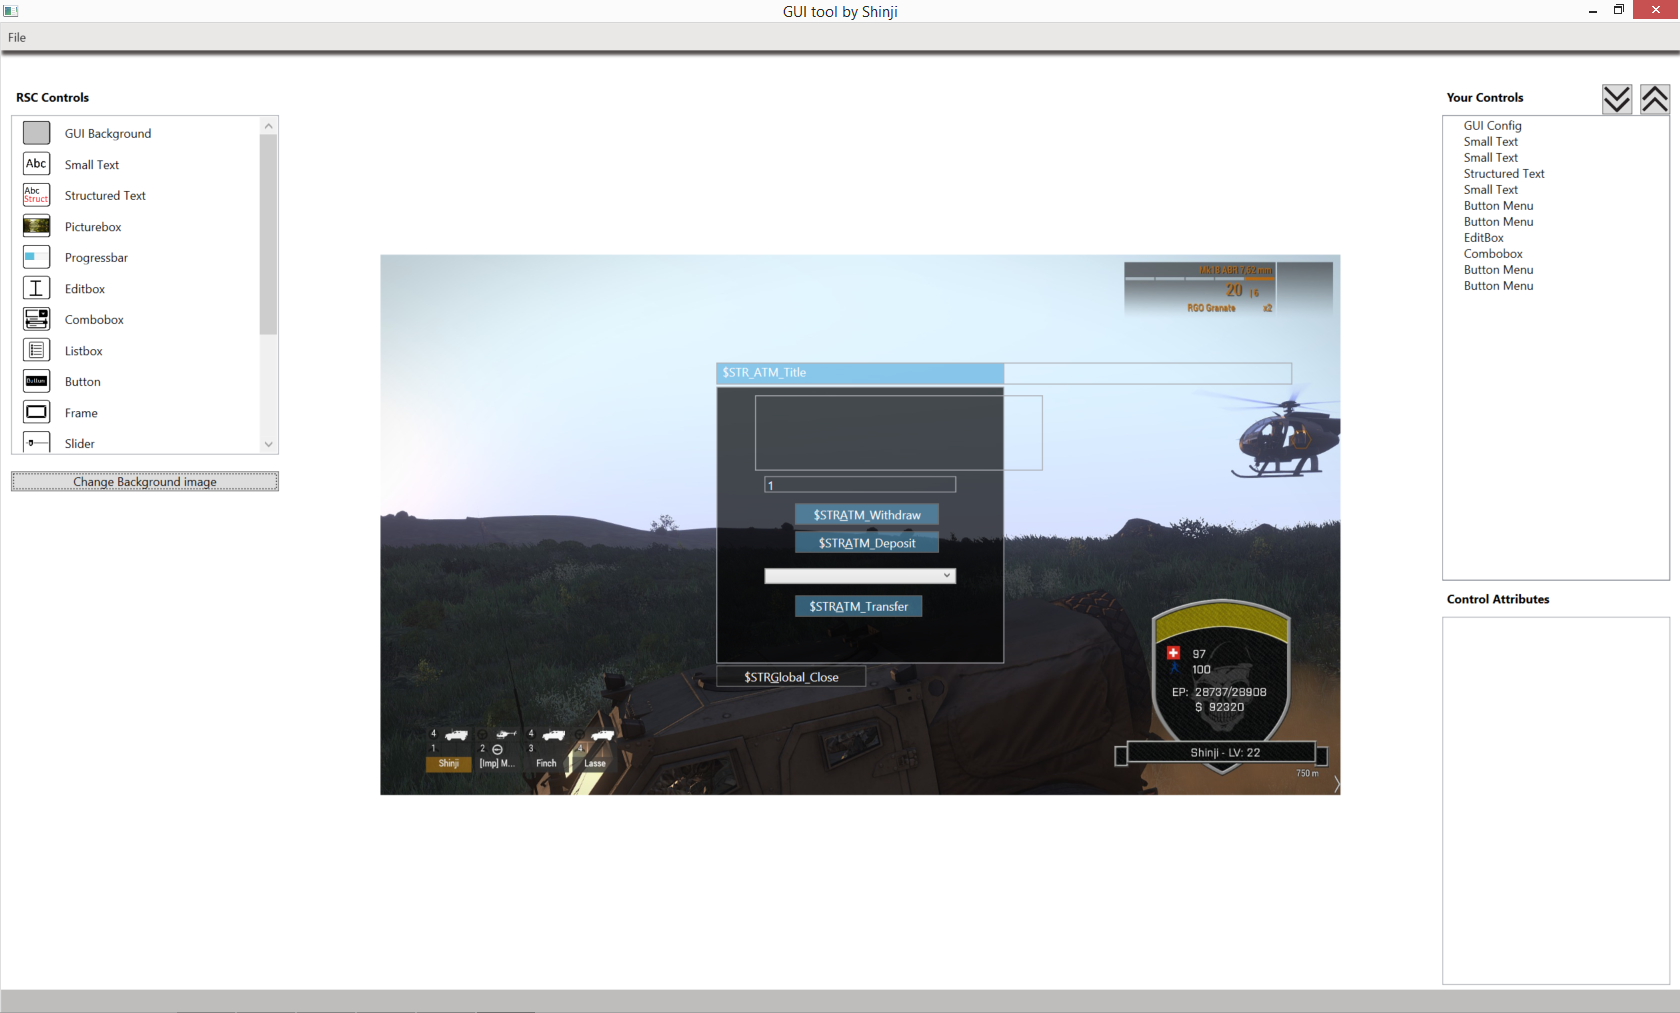1680x1013 pixels.
Task: Minimize the GUI tool window
Action: click(x=1592, y=11)
